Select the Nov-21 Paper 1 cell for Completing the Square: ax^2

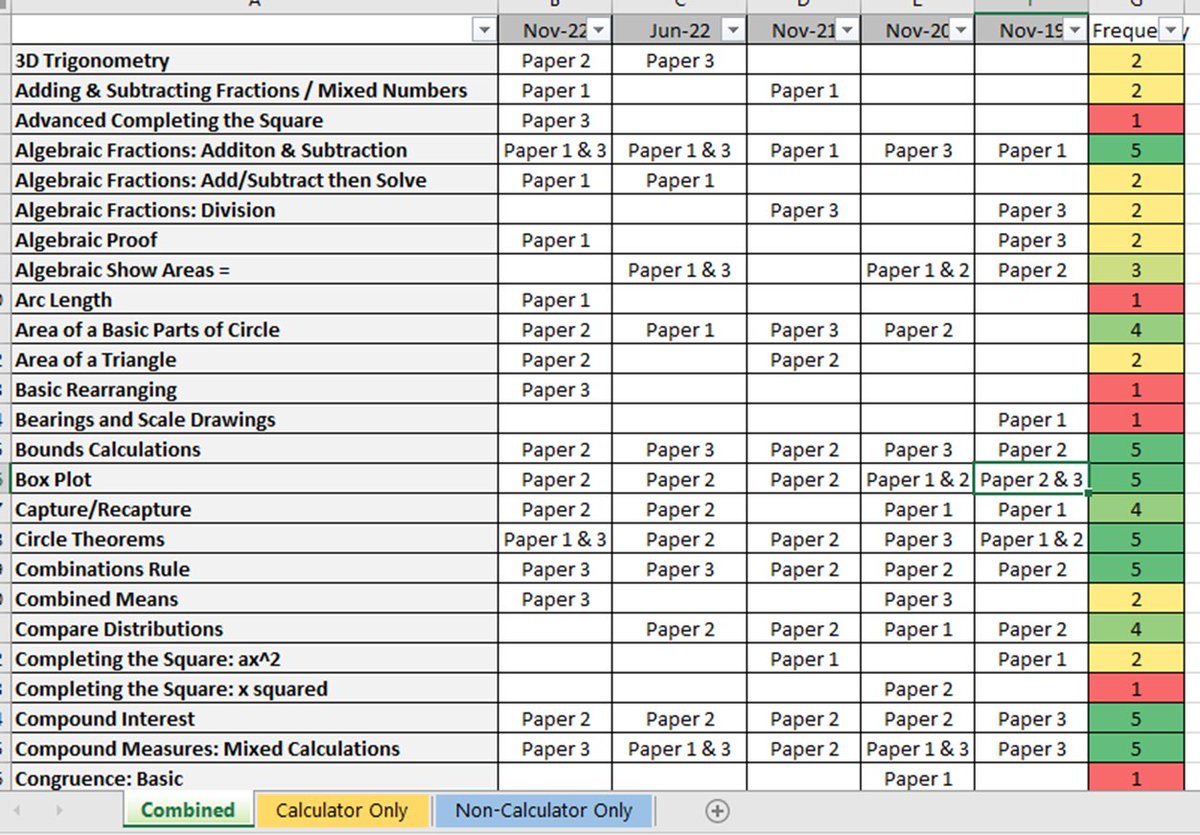pyautogui.click(x=804, y=660)
